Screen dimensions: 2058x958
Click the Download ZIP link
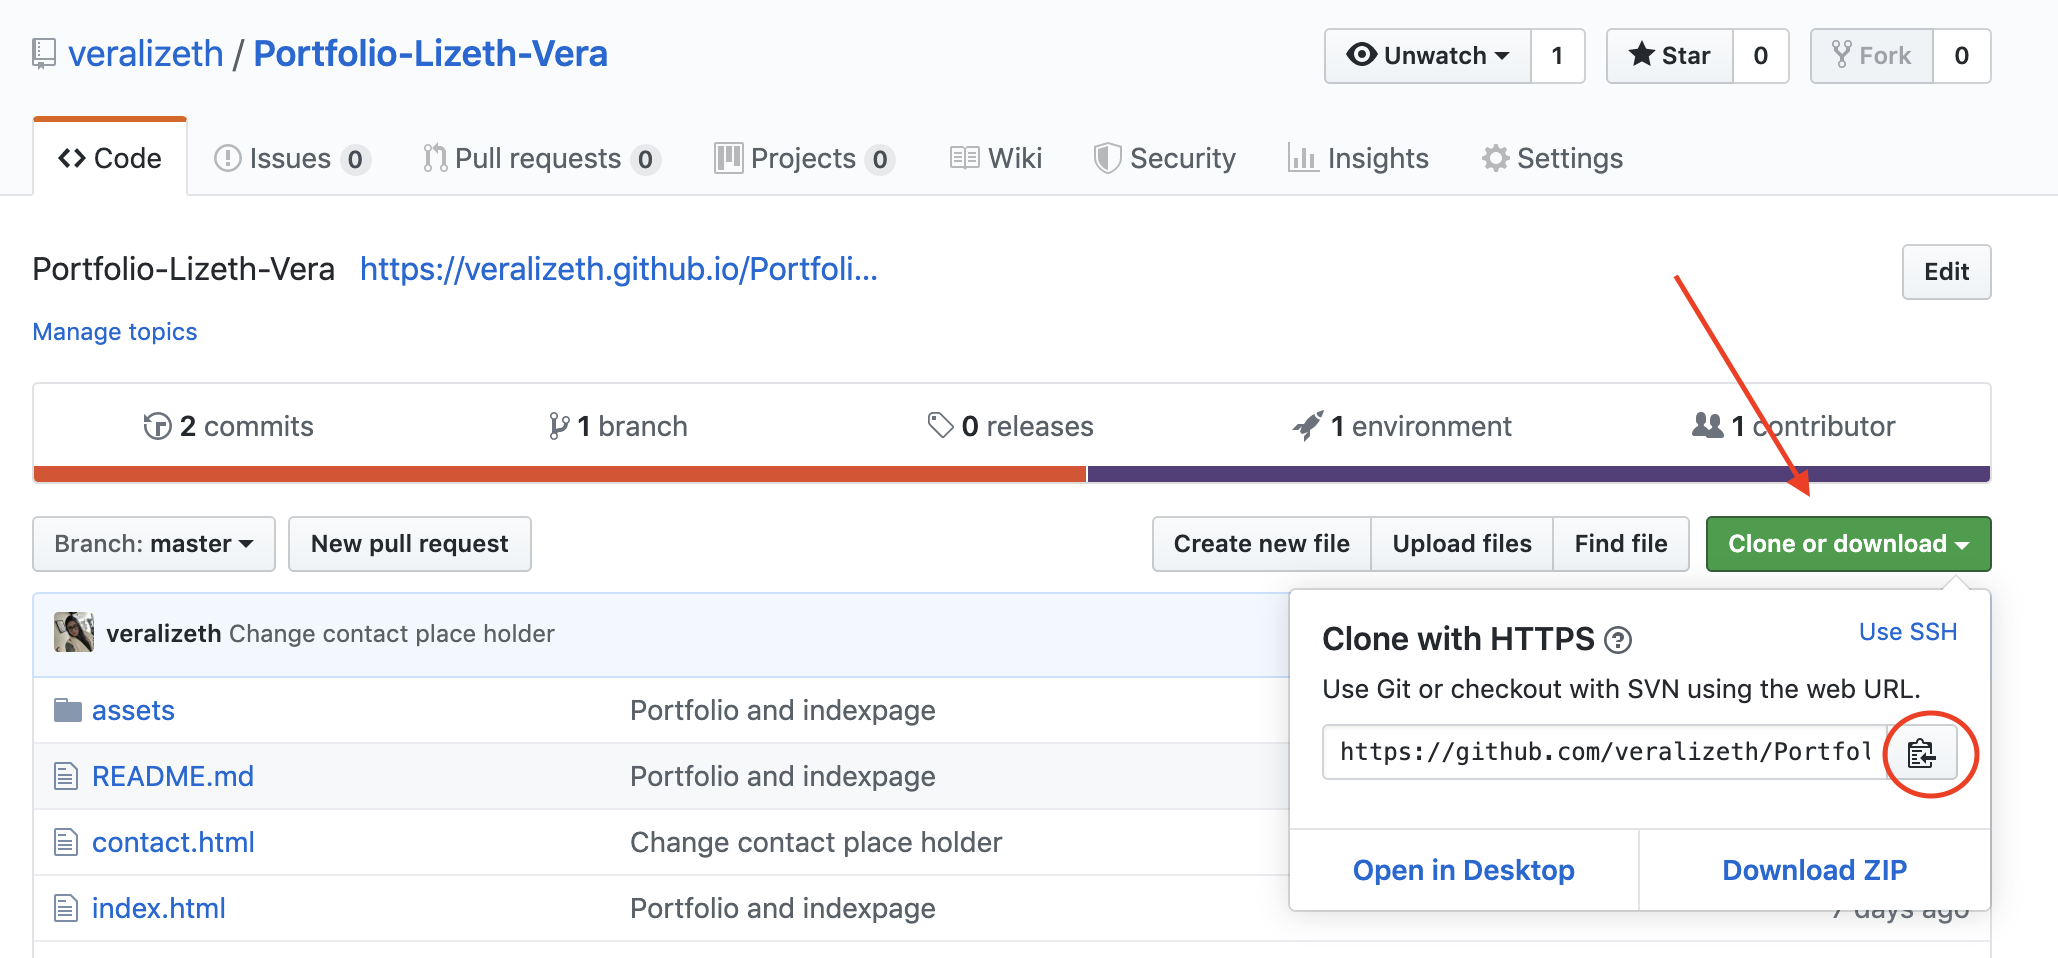tap(1814, 870)
